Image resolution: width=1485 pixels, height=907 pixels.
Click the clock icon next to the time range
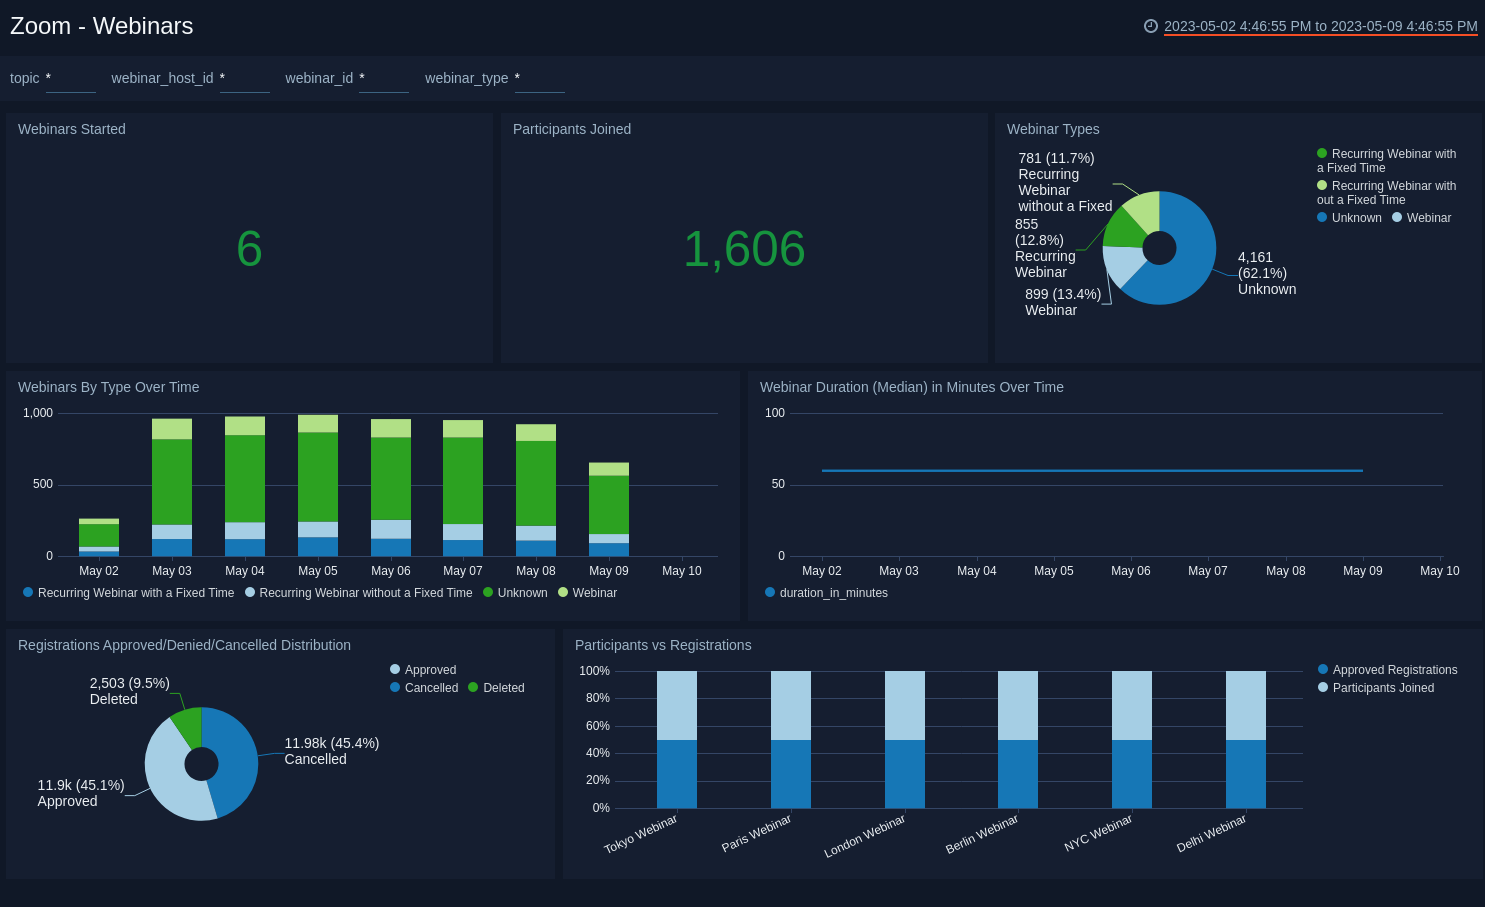pyautogui.click(x=1150, y=27)
